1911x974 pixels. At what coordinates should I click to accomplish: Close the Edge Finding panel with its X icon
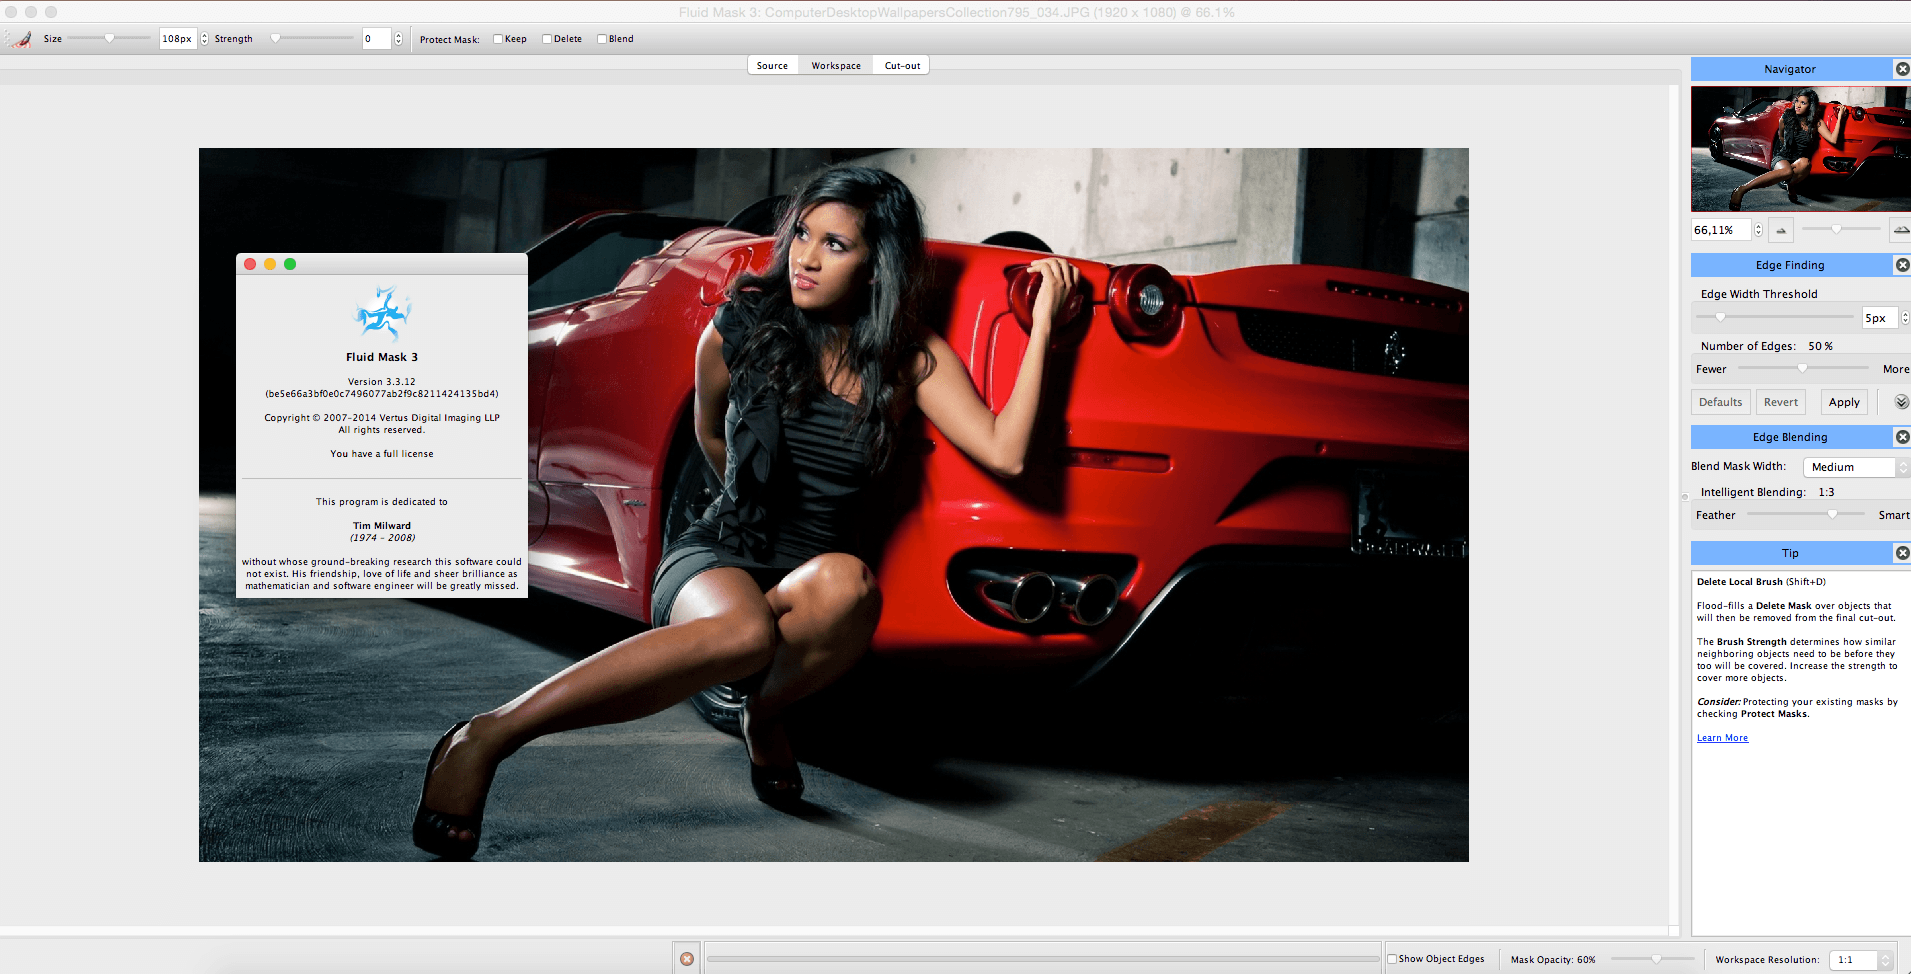(1902, 265)
